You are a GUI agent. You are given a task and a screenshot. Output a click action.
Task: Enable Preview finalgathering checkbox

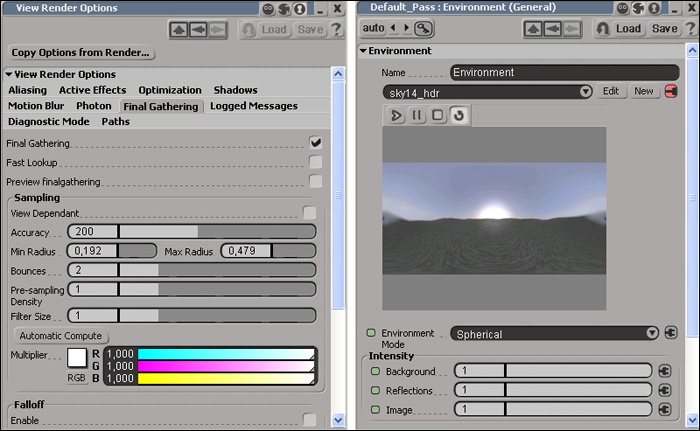pos(316,181)
